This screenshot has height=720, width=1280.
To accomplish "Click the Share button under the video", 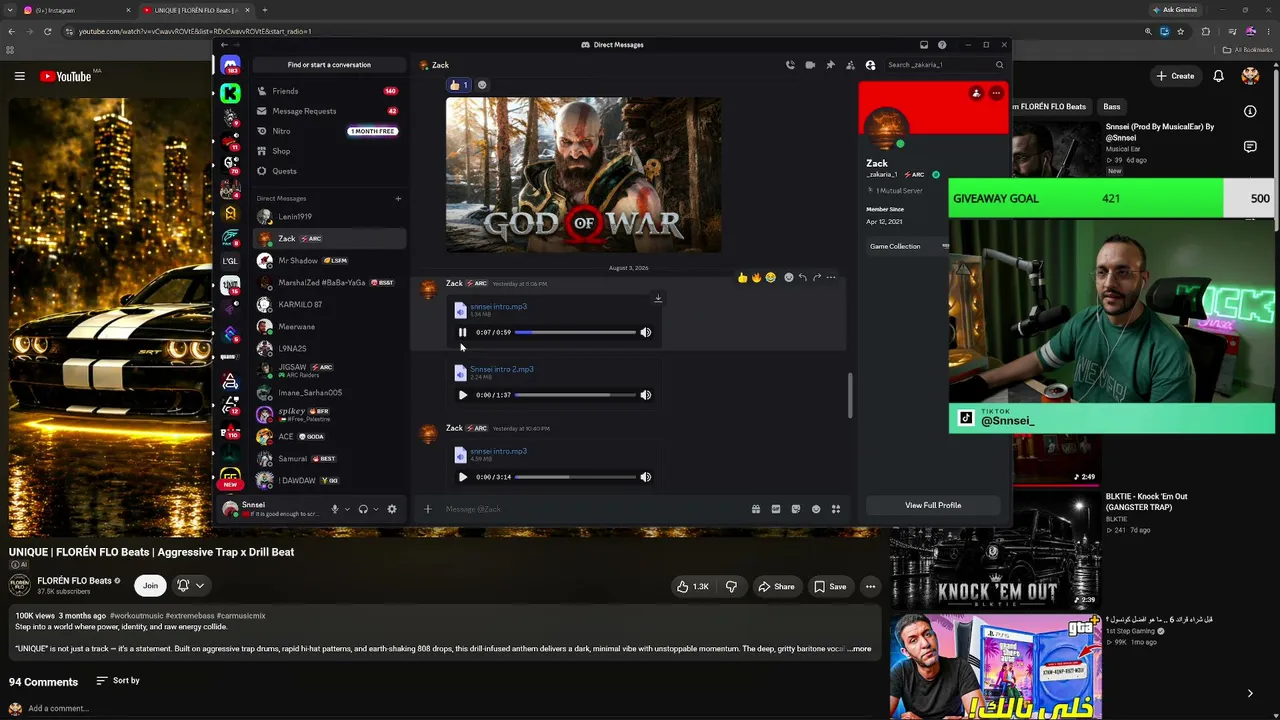I will 776,586.
